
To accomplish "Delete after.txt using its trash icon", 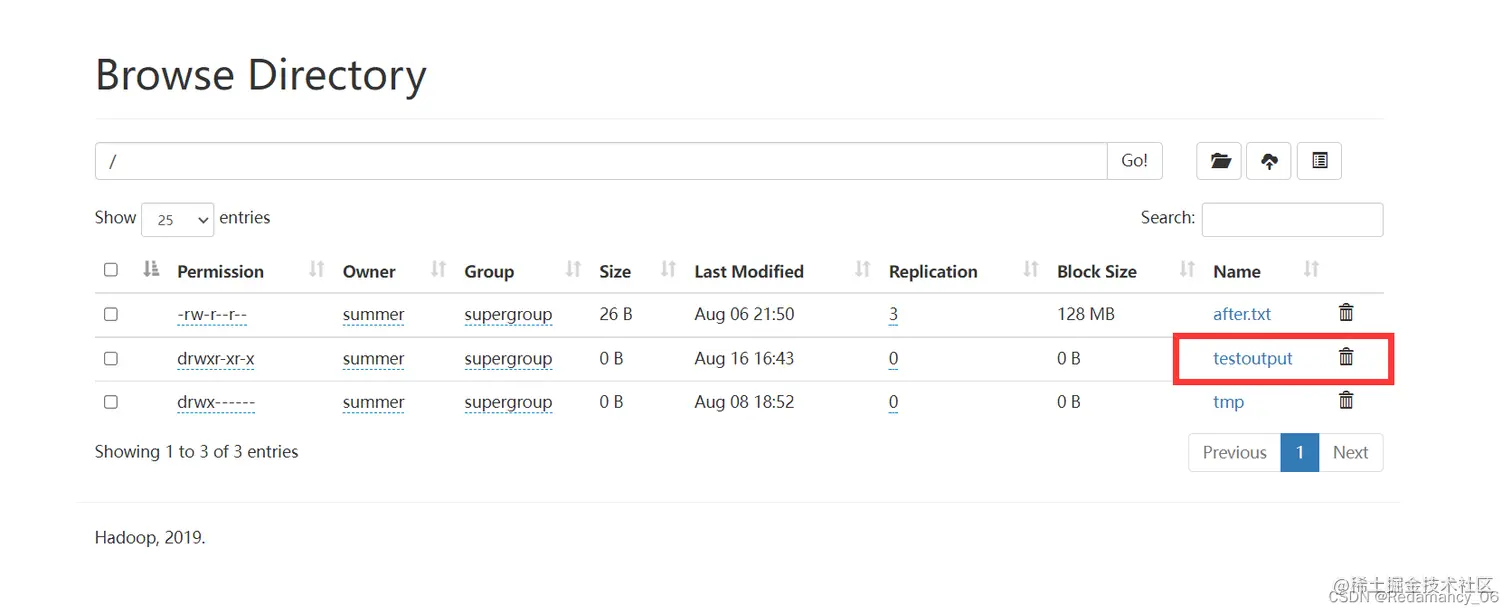I will pyautogui.click(x=1346, y=313).
